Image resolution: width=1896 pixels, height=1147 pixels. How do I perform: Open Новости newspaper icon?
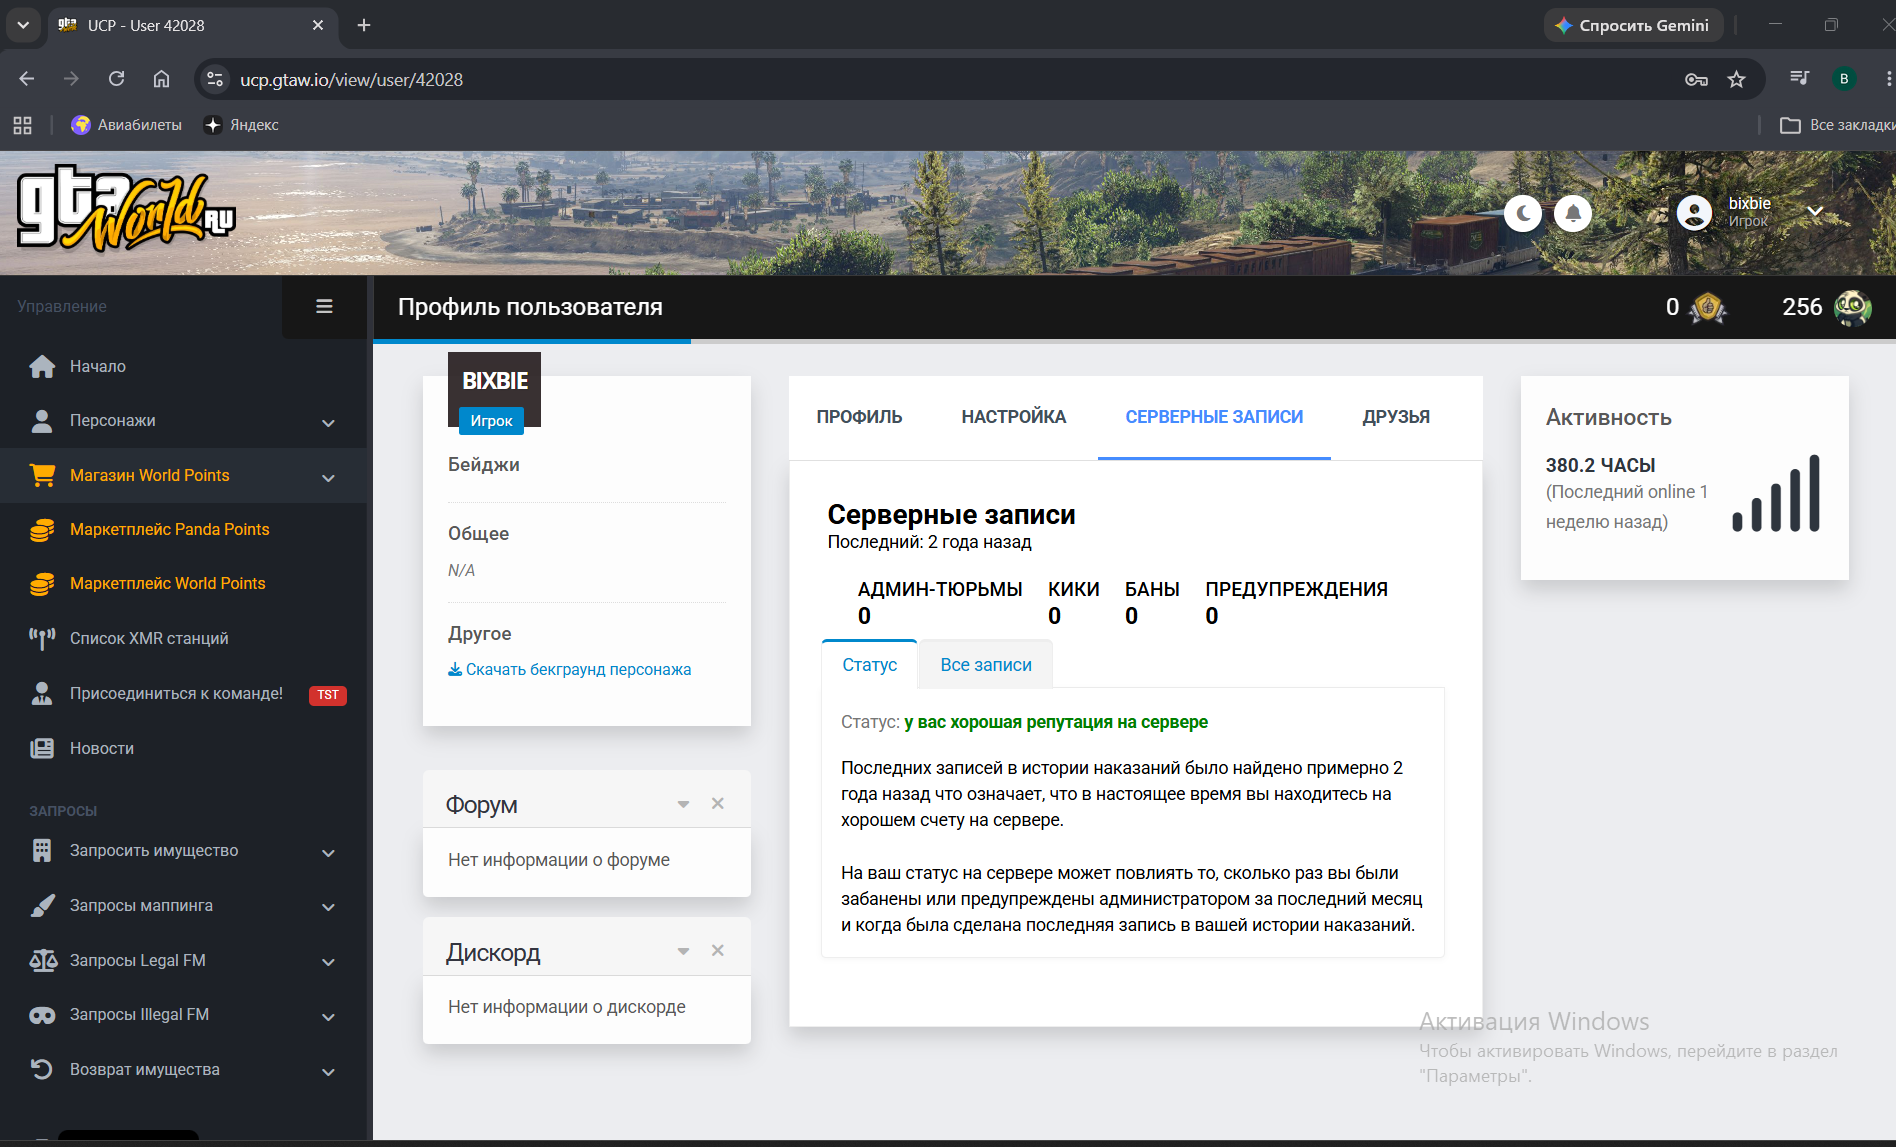(42, 749)
